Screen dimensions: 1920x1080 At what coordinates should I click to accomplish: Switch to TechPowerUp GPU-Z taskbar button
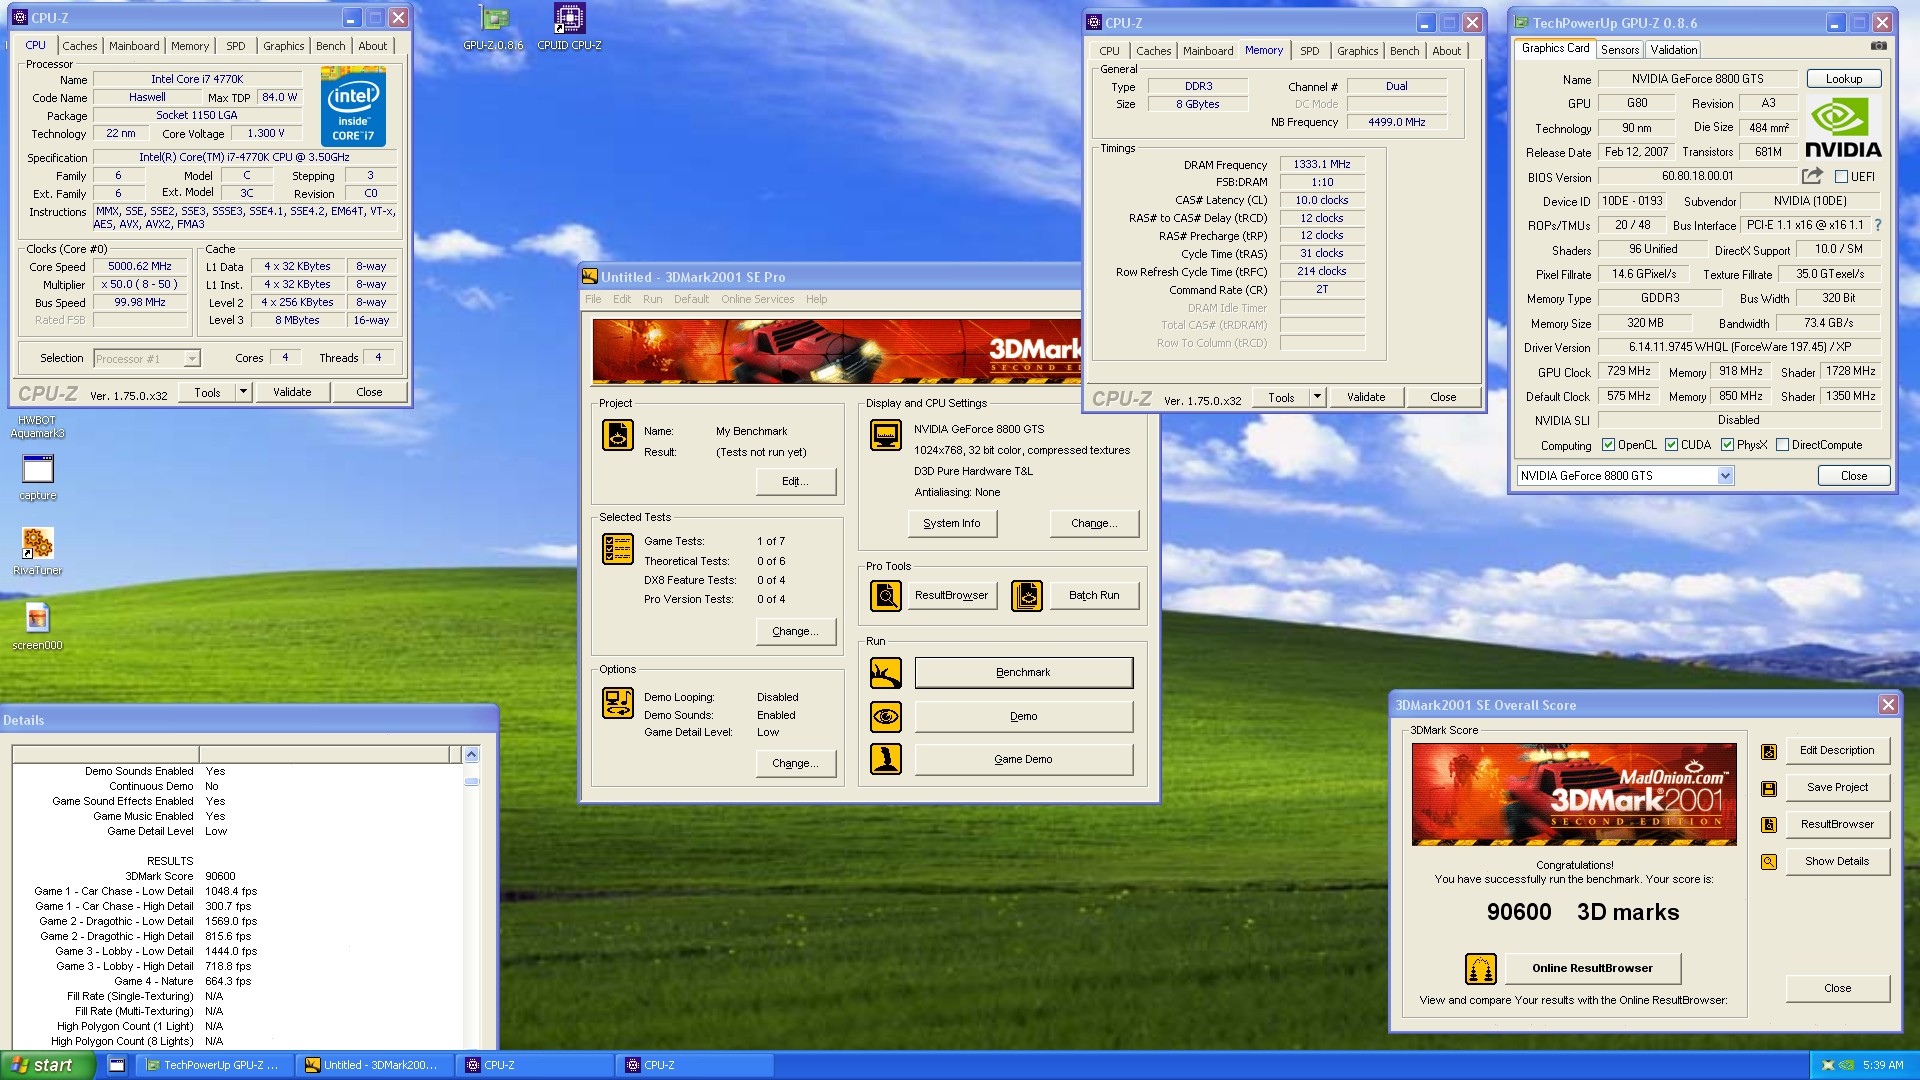(213, 1065)
